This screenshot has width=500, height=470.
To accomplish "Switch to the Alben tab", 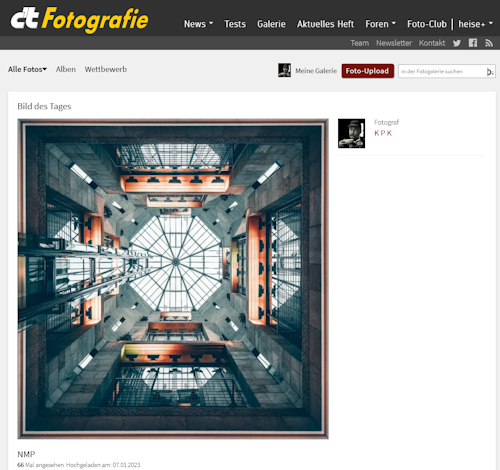I will point(66,69).
